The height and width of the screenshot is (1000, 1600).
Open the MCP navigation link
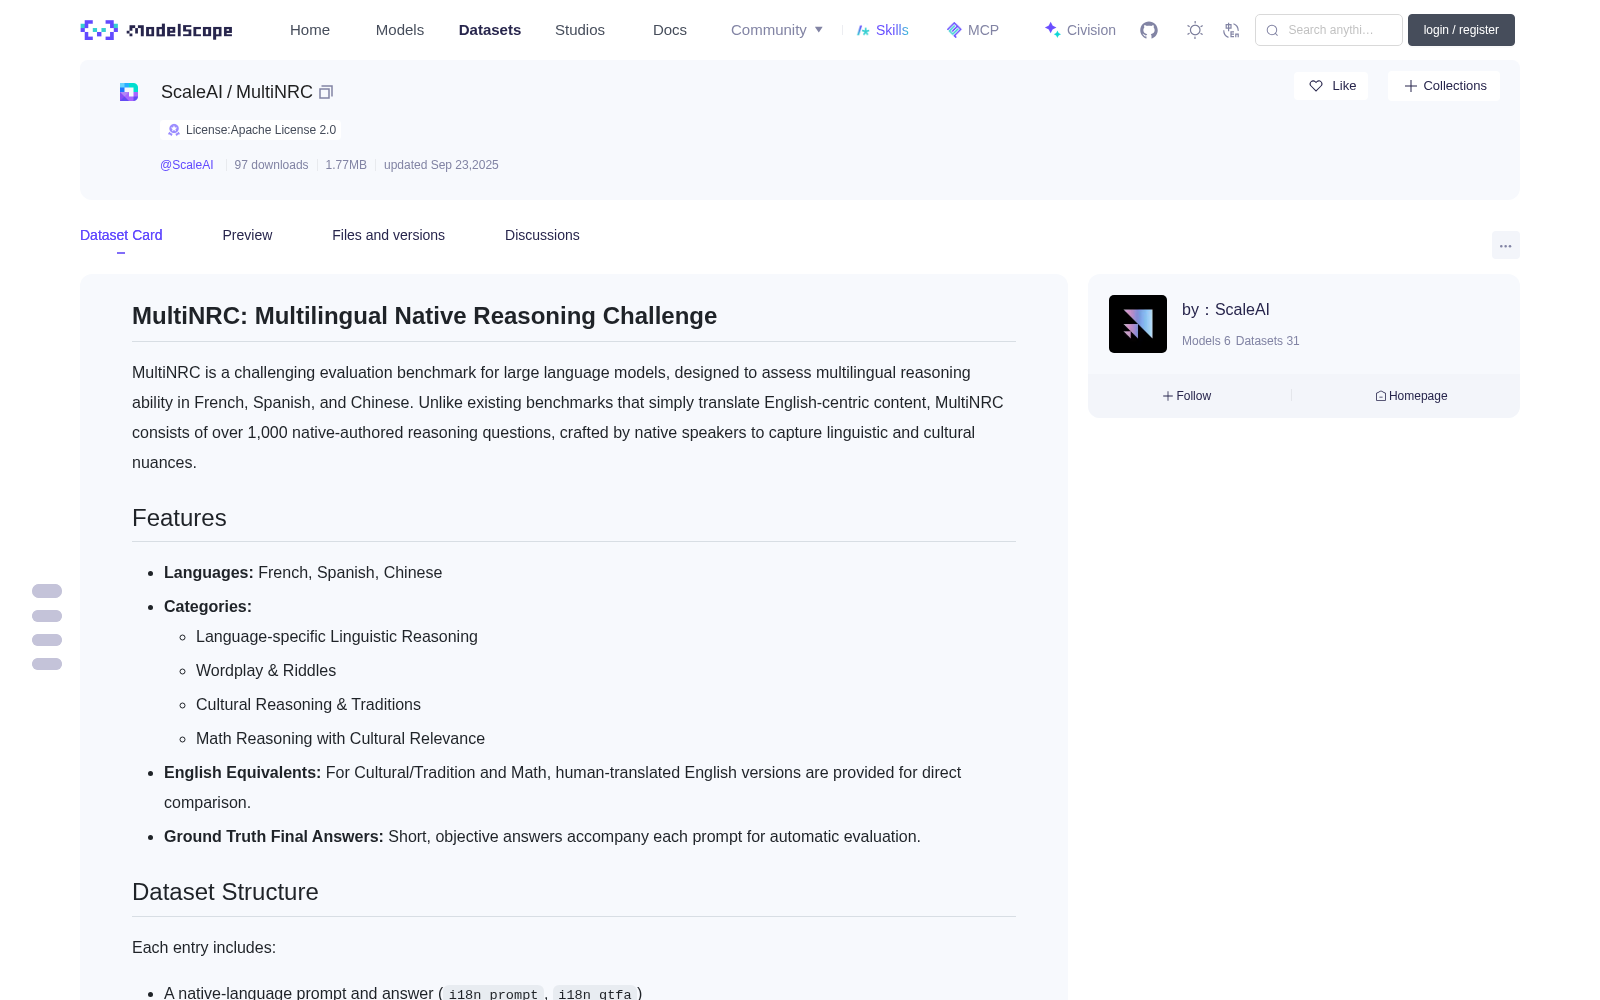click(973, 30)
